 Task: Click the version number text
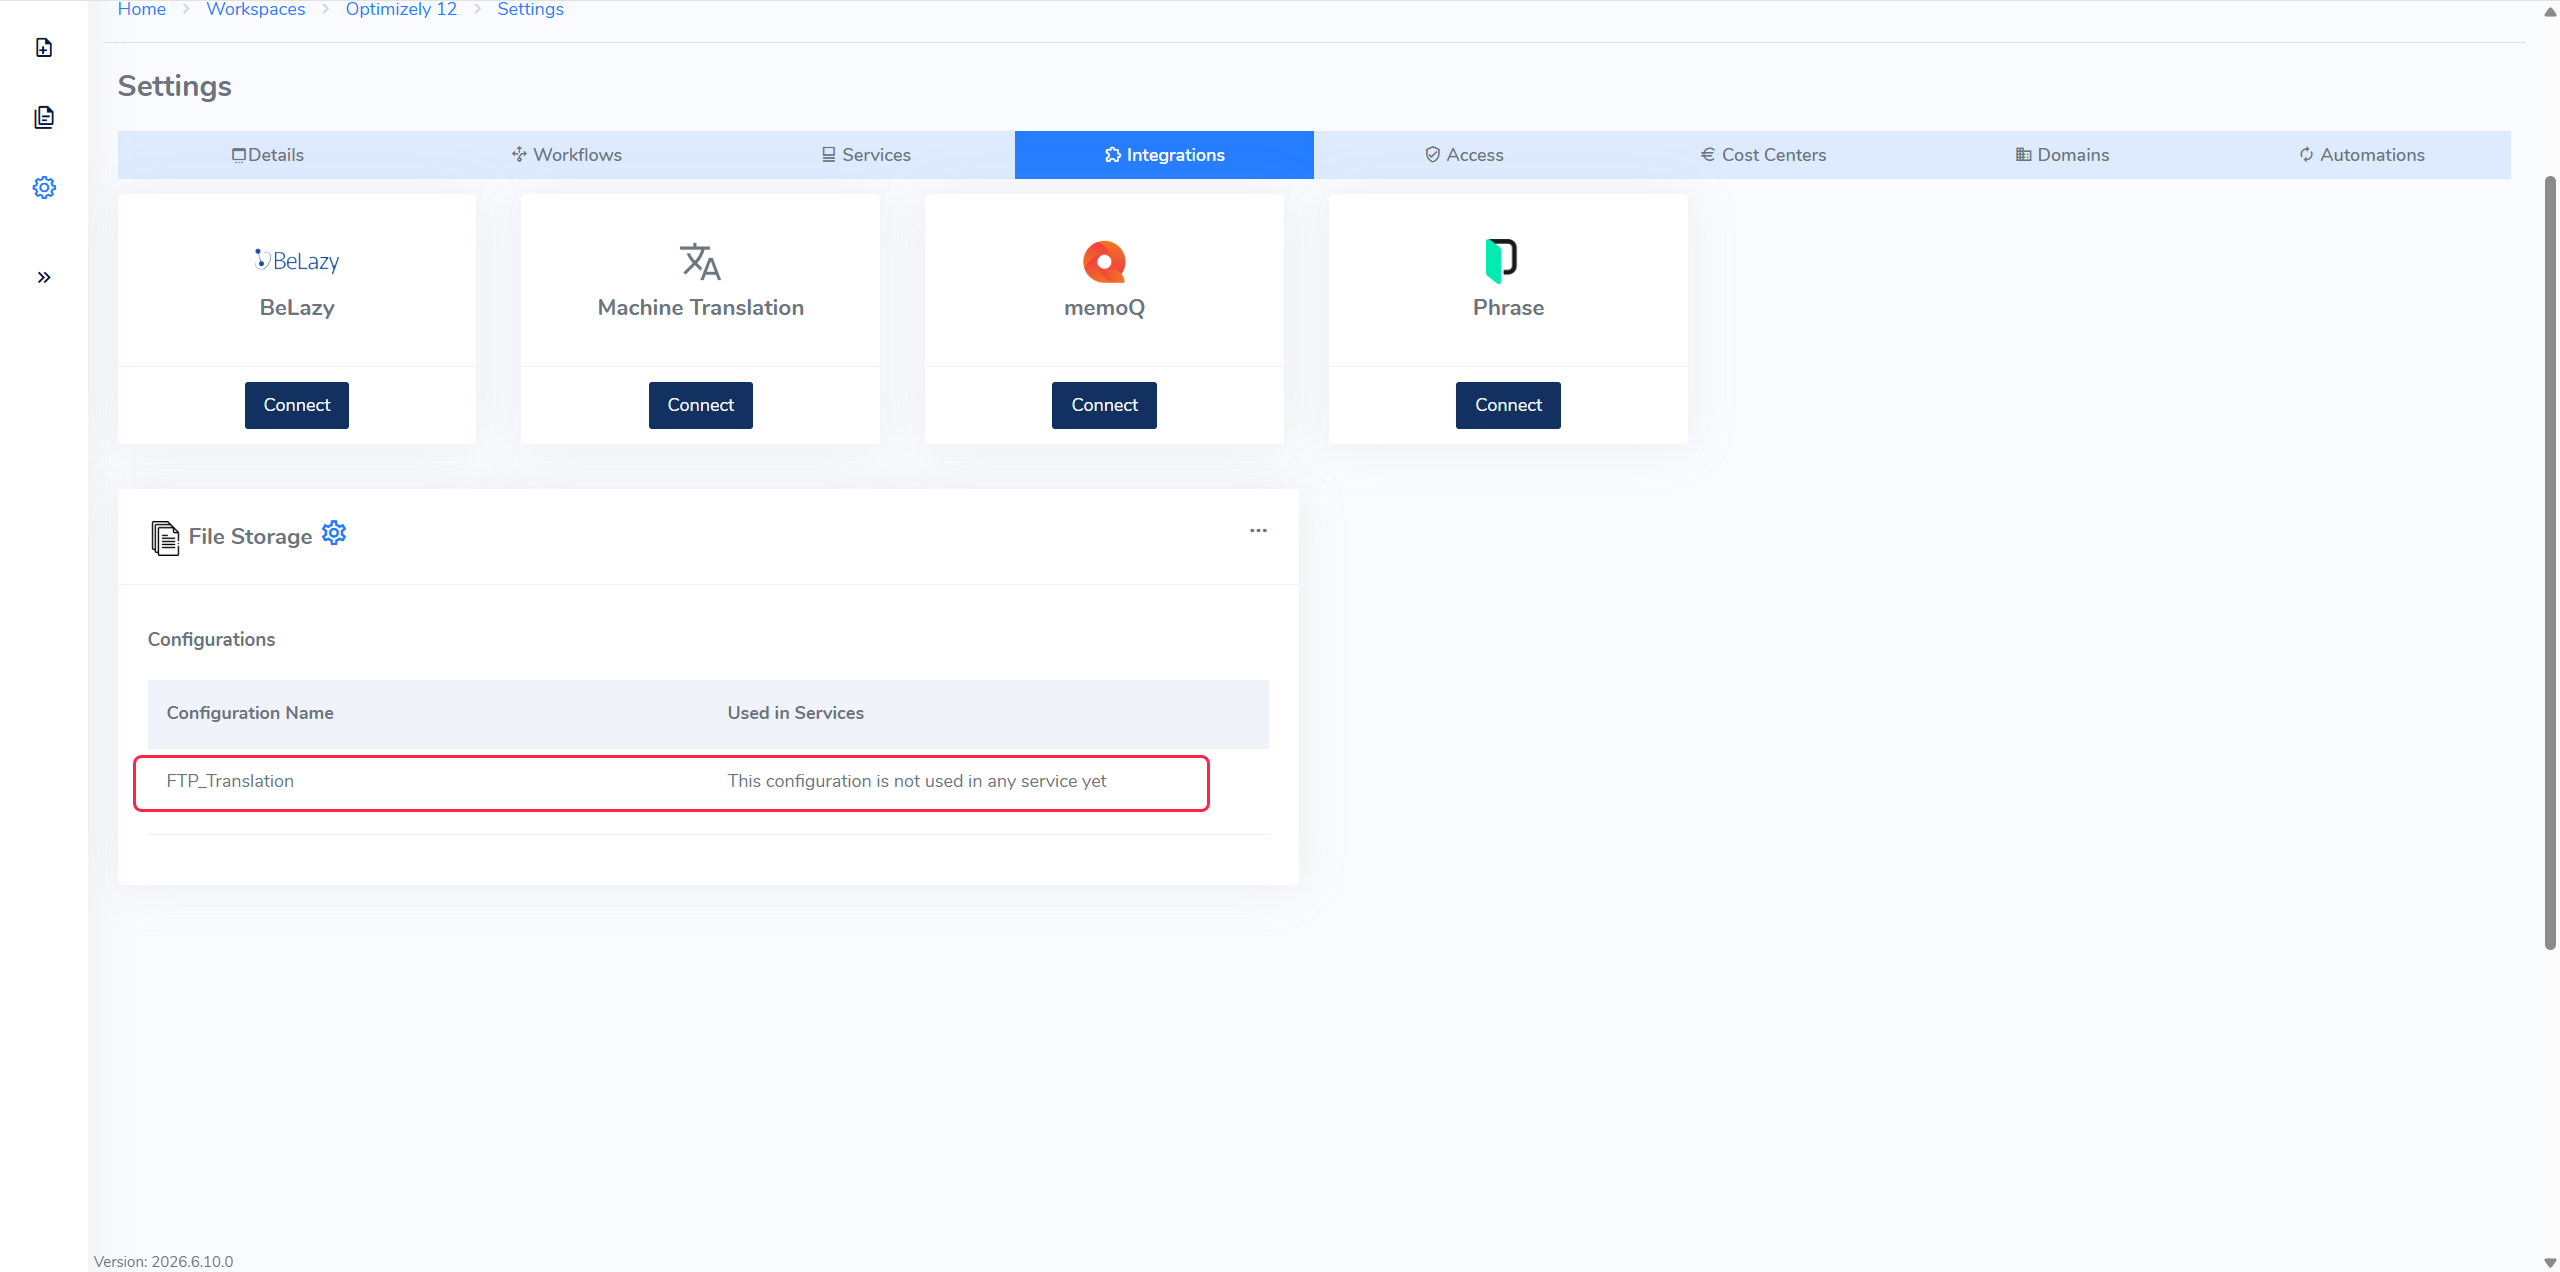coord(163,1262)
